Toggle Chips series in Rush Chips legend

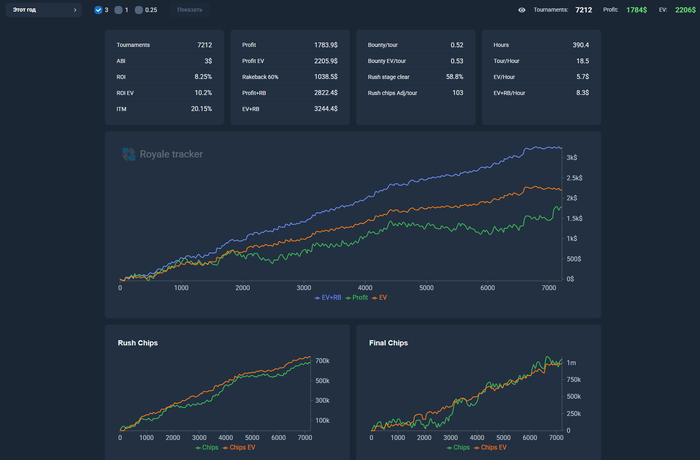(x=207, y=447)
